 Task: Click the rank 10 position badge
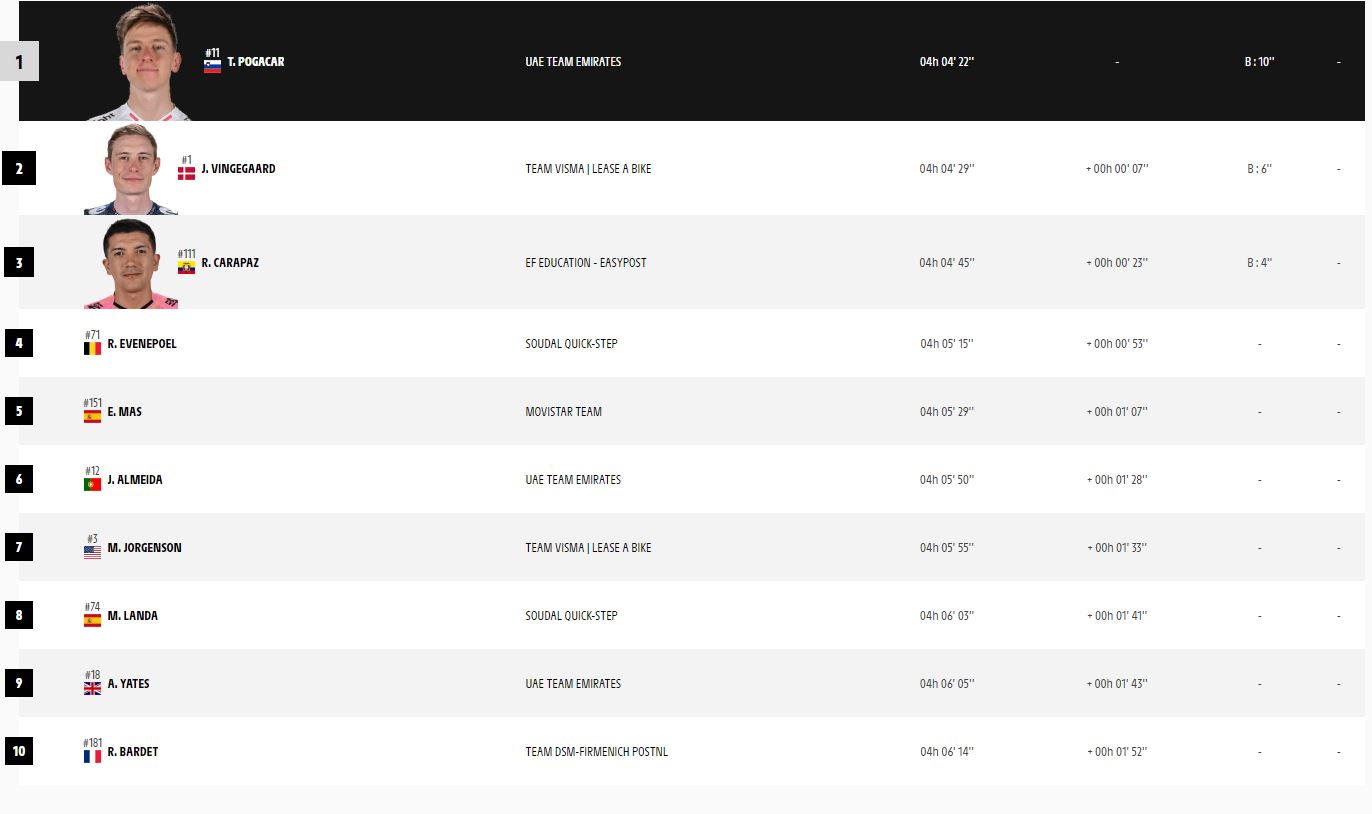coord(19,751)
